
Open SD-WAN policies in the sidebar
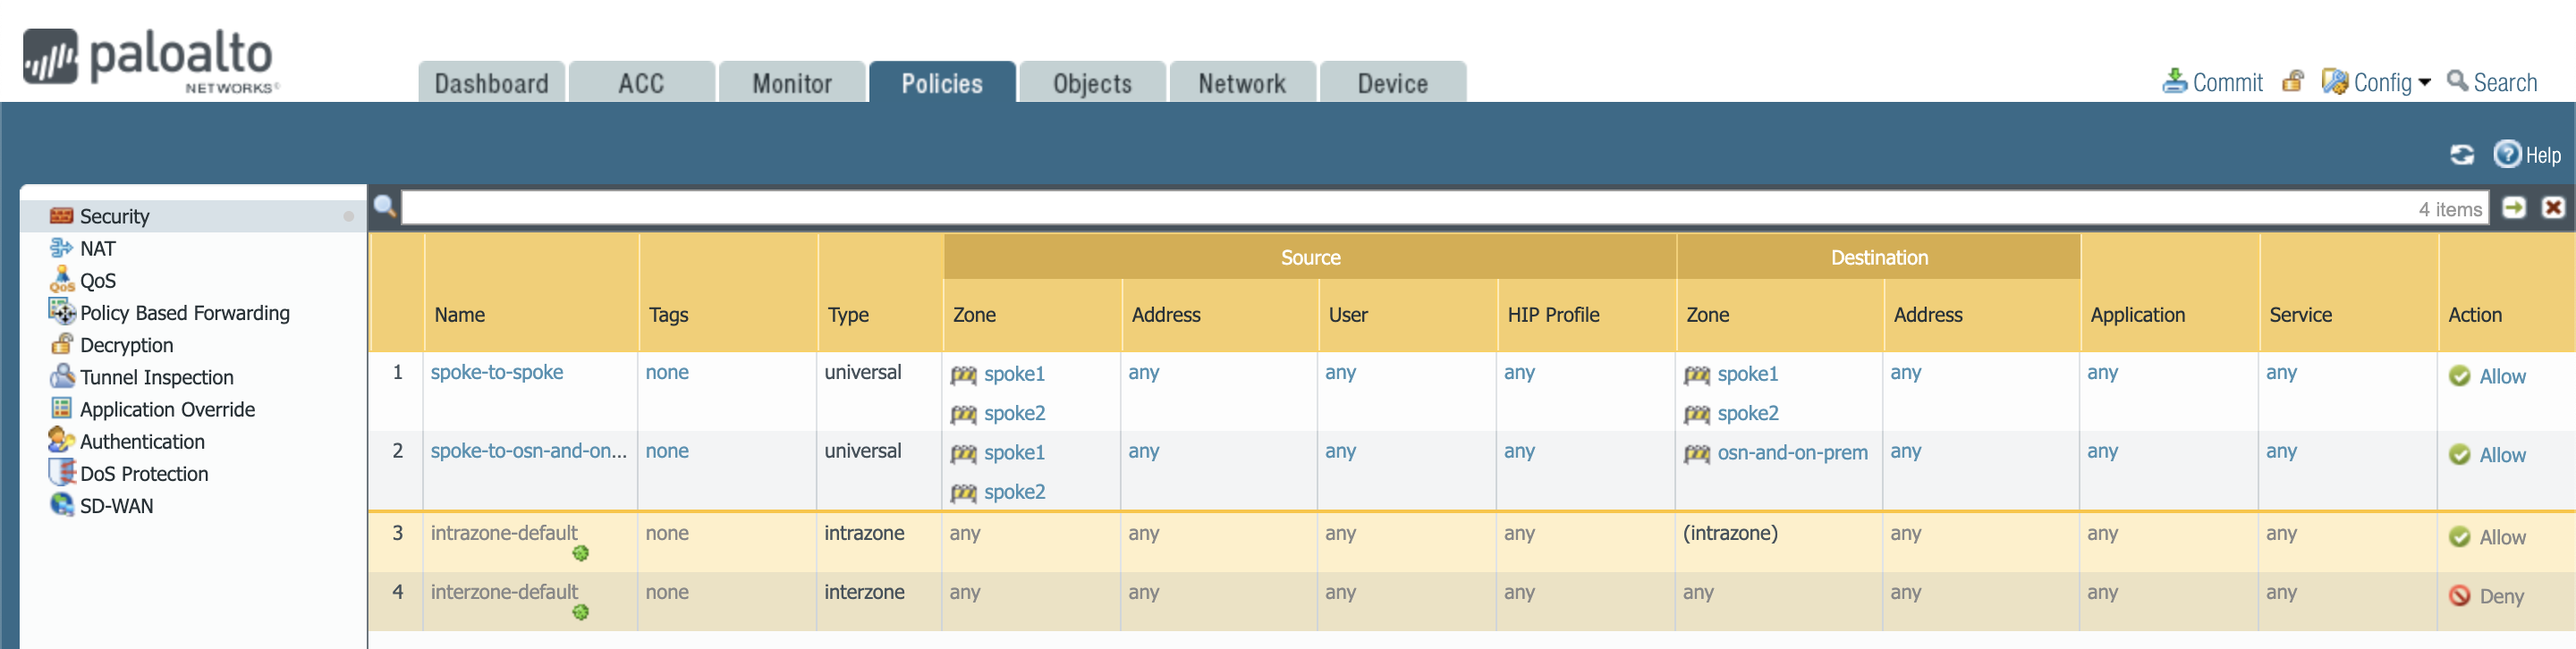point(116,506)
